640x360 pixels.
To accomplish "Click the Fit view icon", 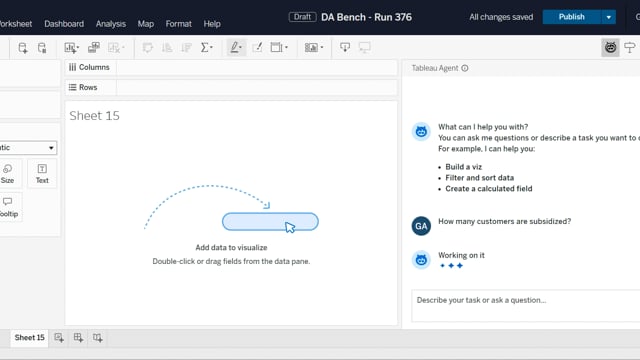I will coord(276,48).
